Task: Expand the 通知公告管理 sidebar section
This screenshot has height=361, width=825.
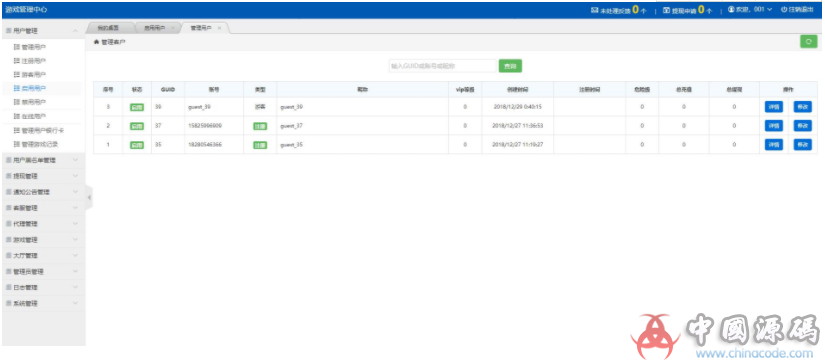Action: pyautogui.click(x=44, y=192)
